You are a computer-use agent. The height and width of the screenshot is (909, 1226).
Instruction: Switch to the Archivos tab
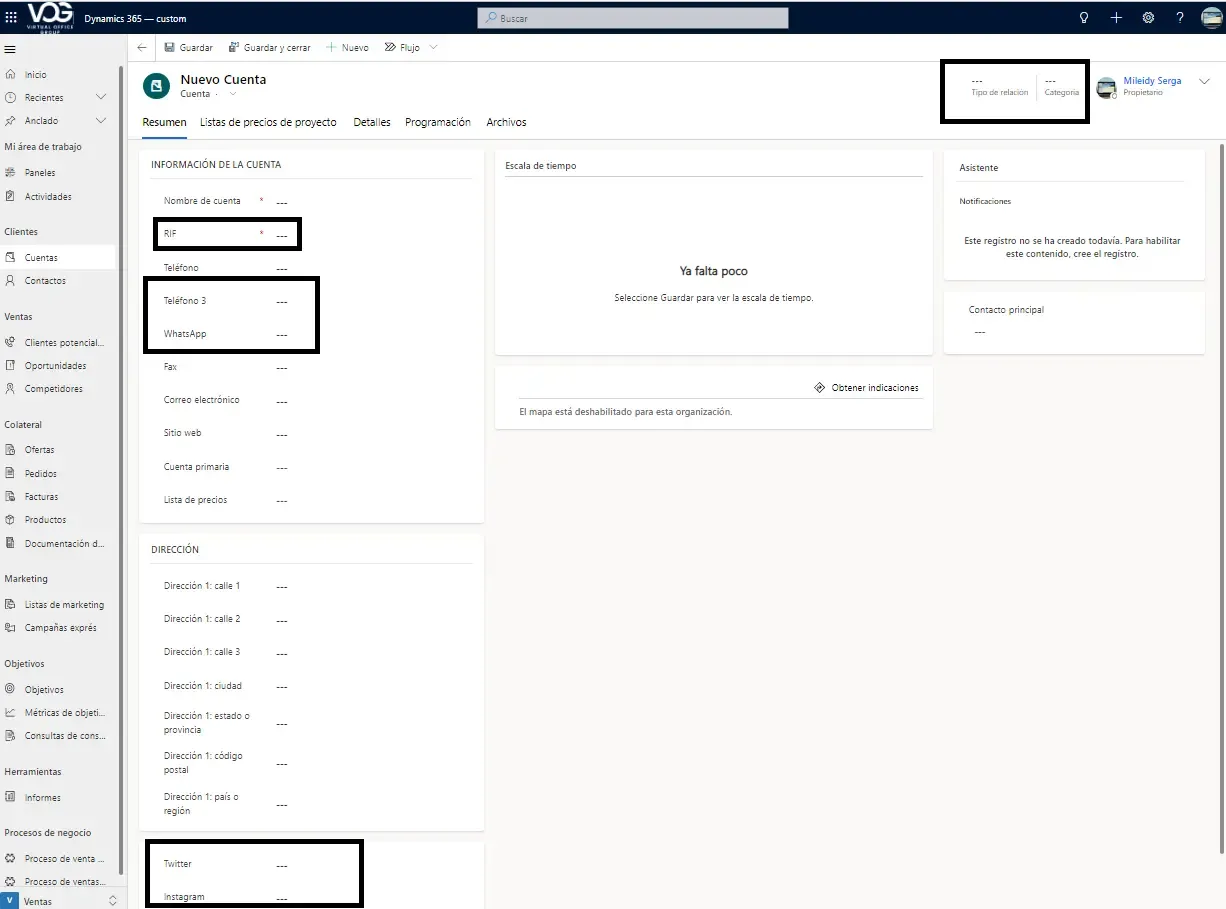click(506, 122)
